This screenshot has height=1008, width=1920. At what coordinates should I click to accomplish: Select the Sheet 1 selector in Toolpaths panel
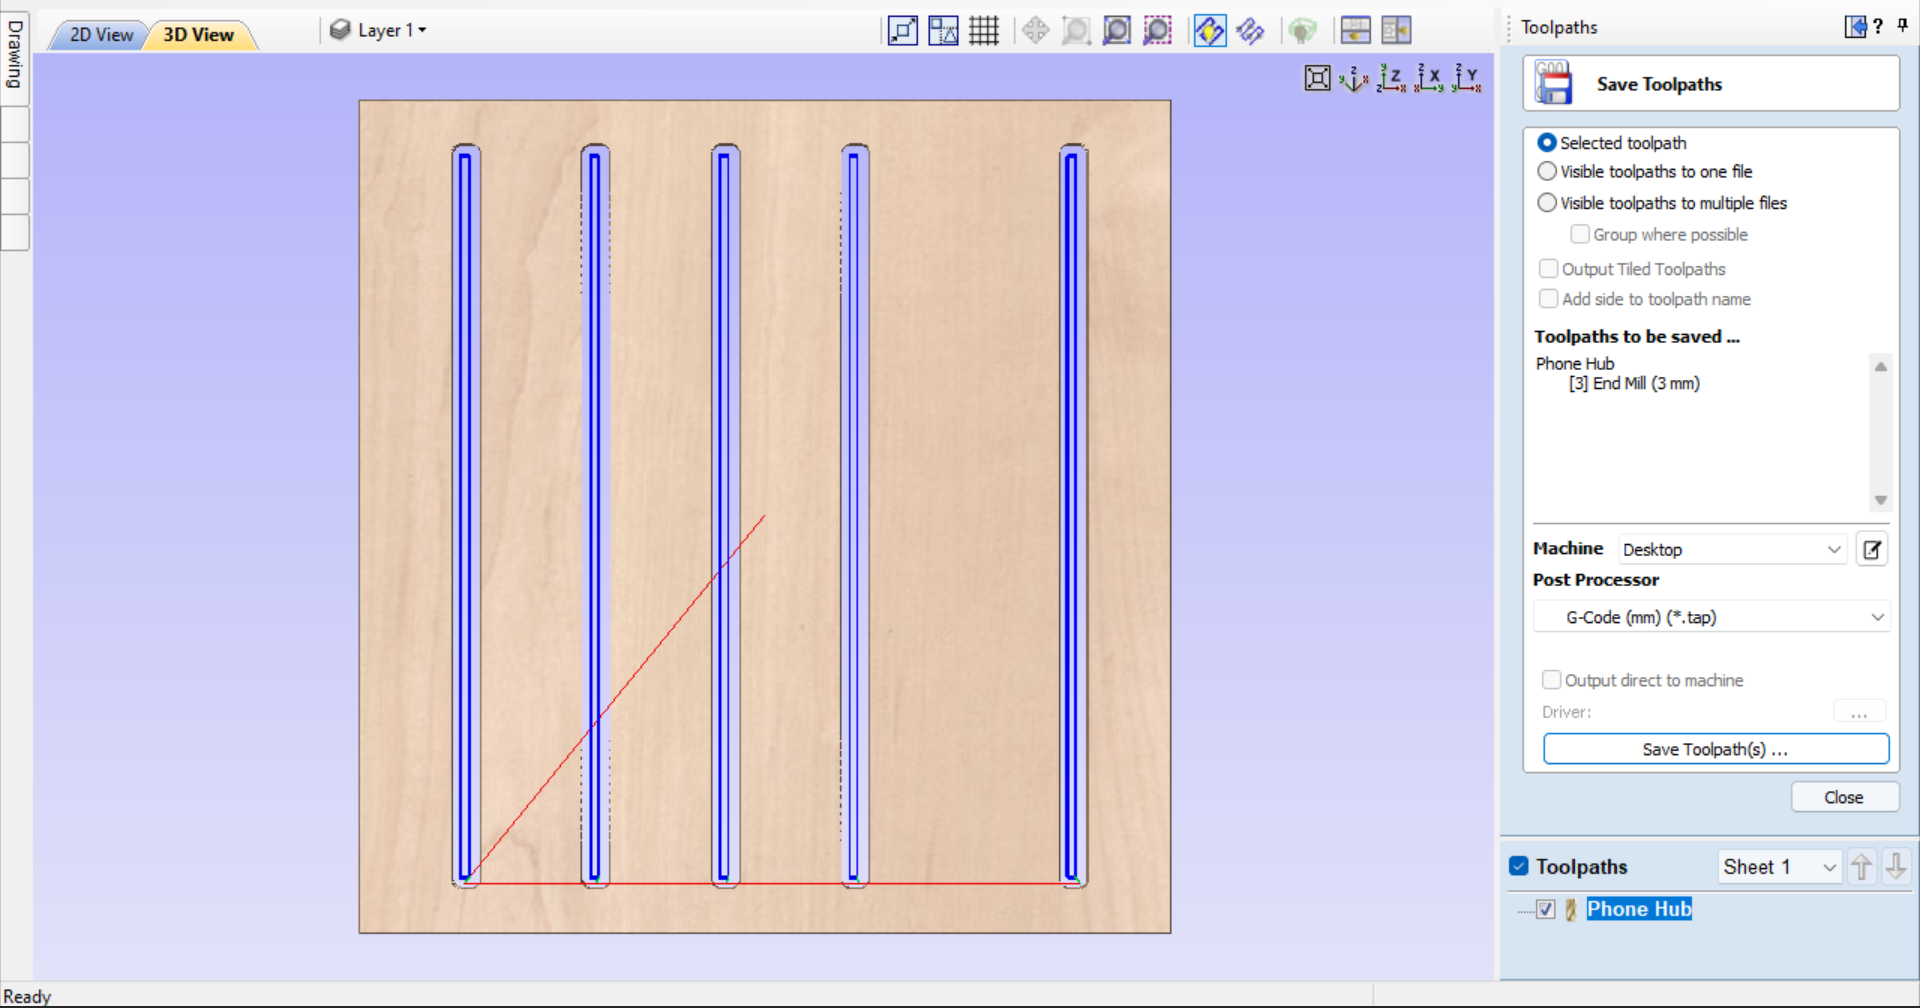coord(1778,866)
